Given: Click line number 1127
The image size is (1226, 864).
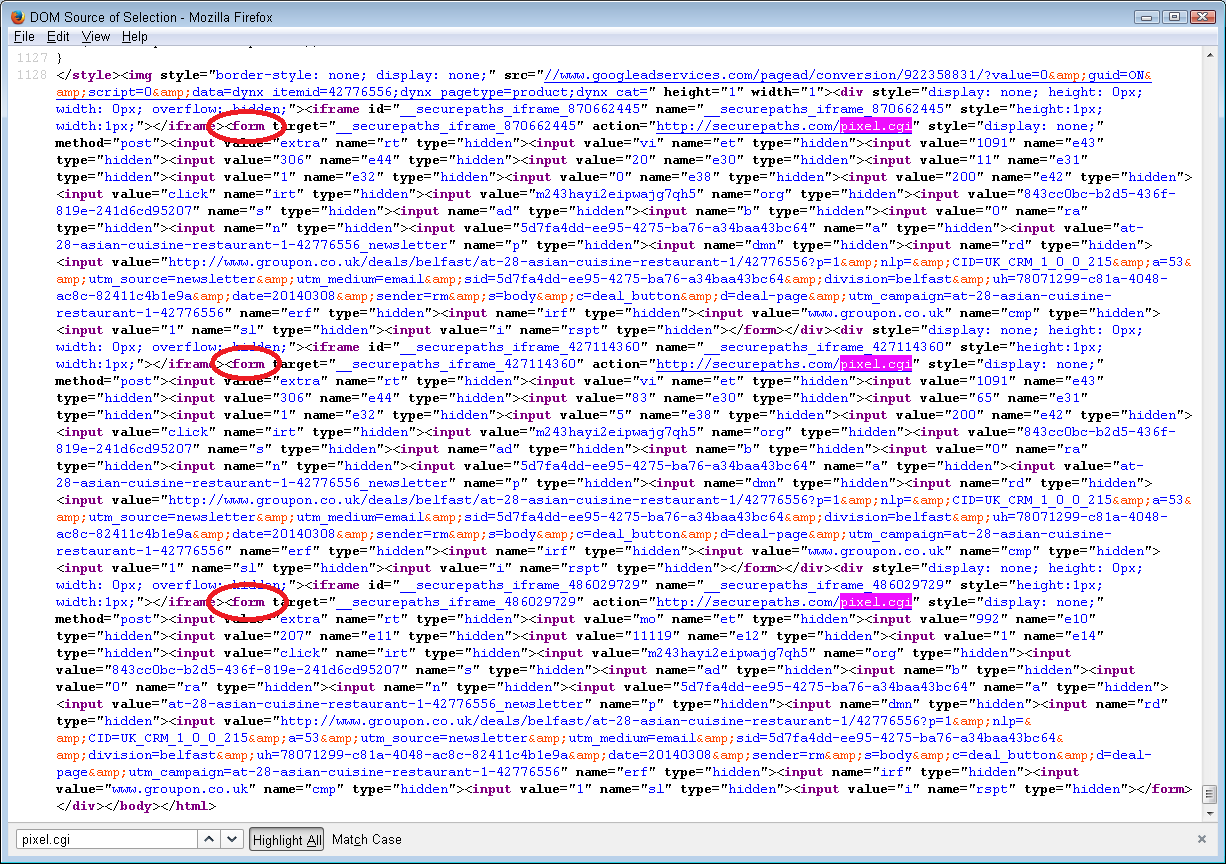Looking at the screenshot, I should 32,58.
